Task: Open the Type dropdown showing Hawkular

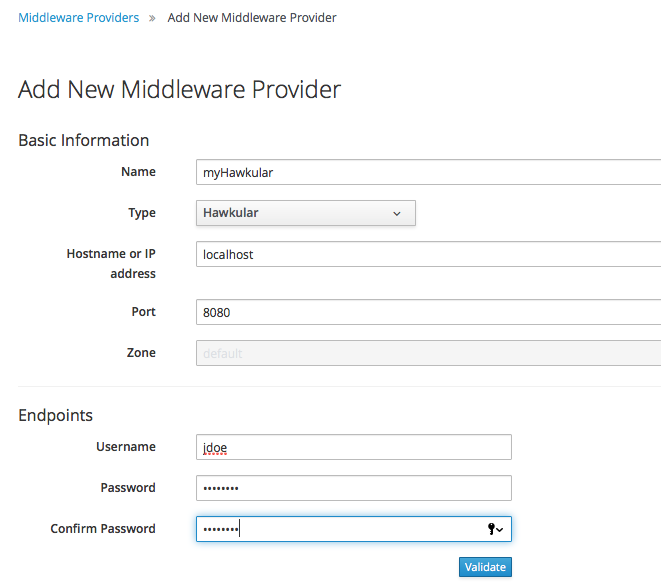Action: point(306,213)
